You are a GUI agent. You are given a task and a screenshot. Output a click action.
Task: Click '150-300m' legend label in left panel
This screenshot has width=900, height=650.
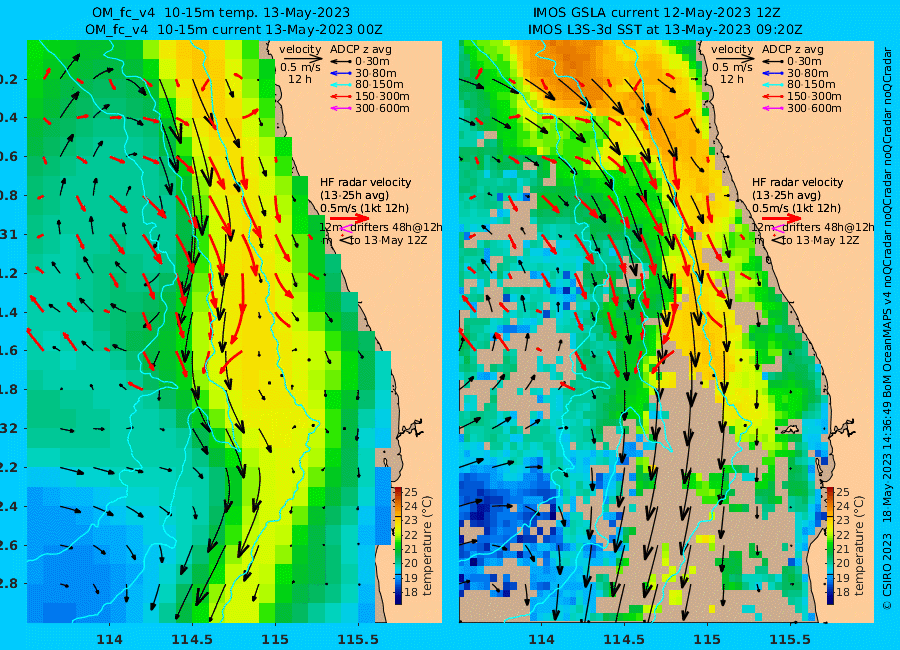pyautogui.click(x=382, y=96)
